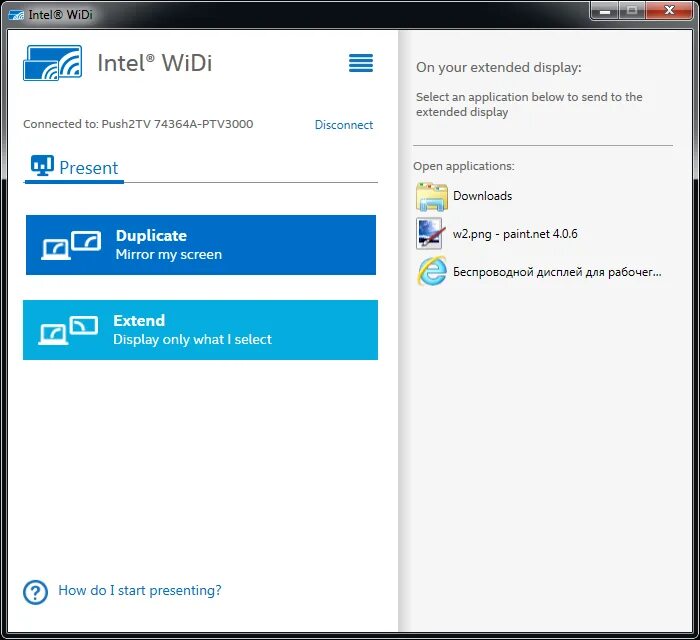Click the Disconnect link
This screenshot has height=640, width=700.
[x=344, y=125]
